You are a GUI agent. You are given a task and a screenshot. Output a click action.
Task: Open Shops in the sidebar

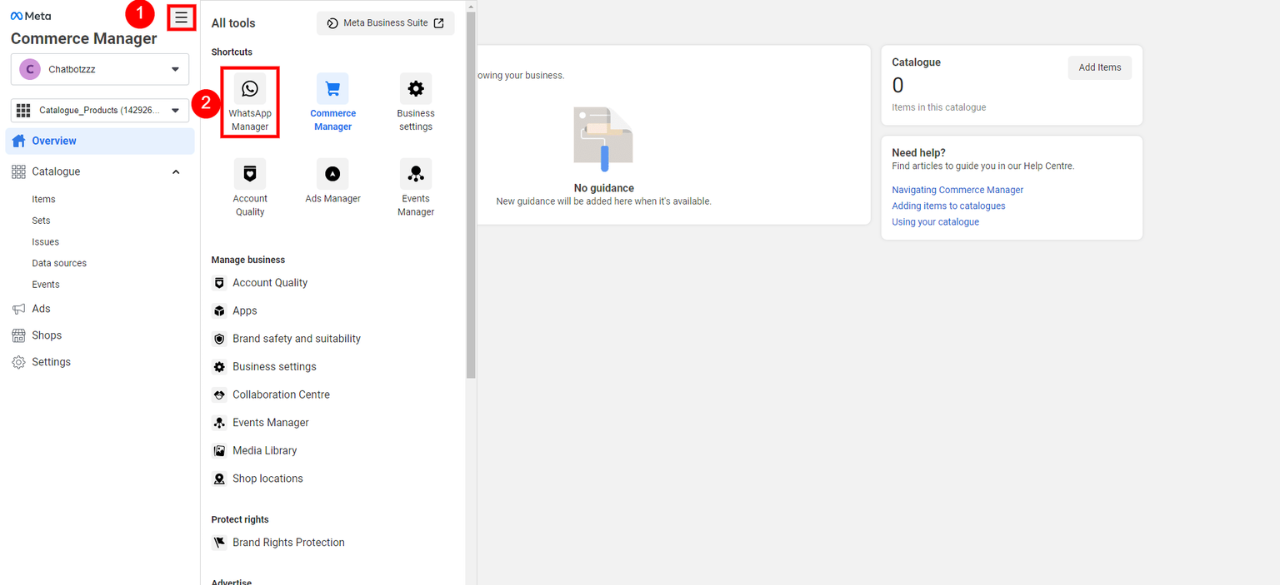pos(47,336)
